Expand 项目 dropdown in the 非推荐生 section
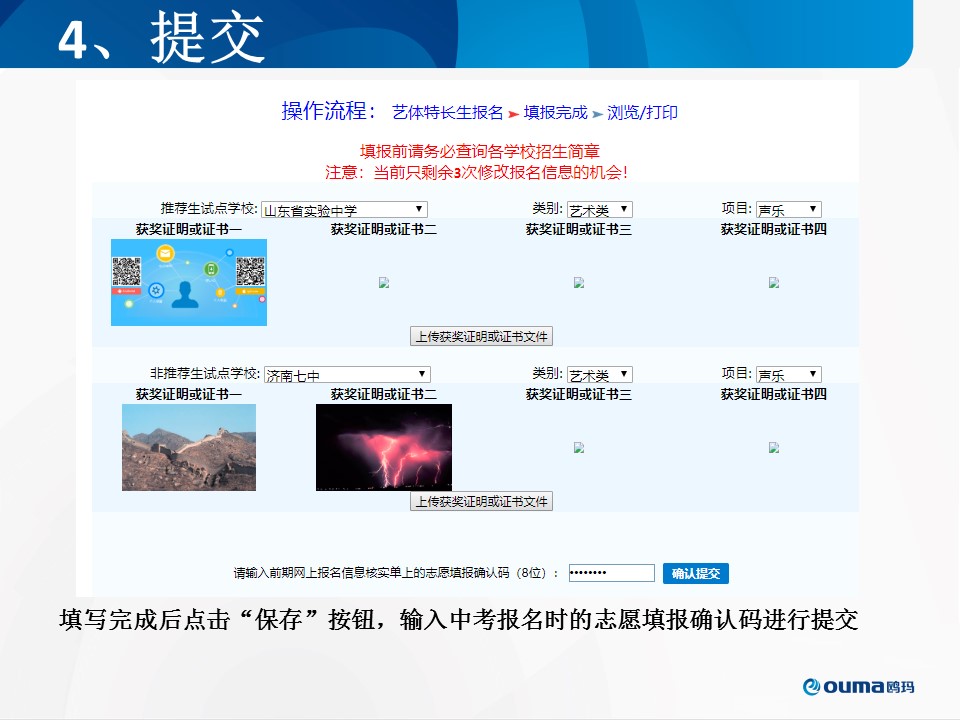Viewport: 960px width, 720px height. coord(788,375)
